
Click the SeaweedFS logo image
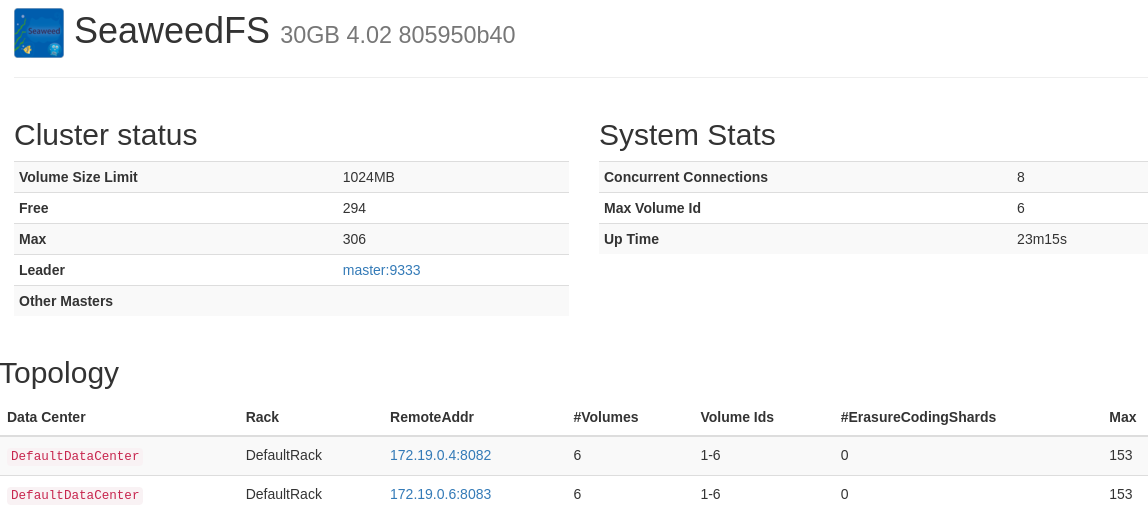(x=39, y=33)
